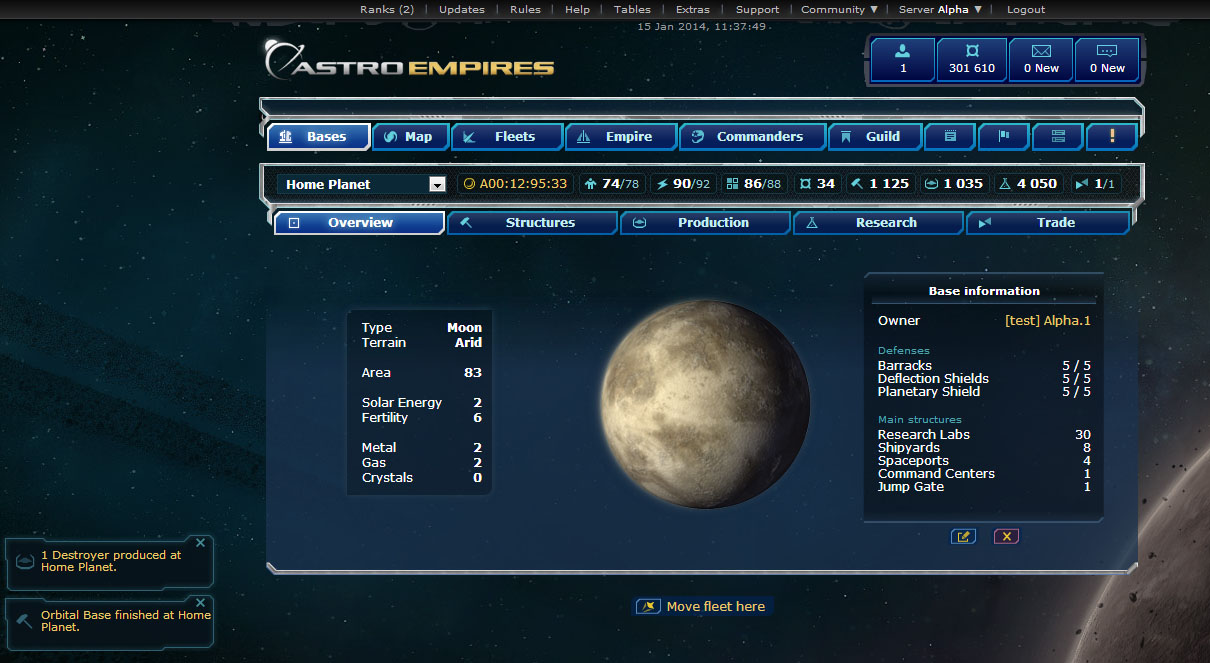Click the Shipyards row showing 8
1210x663 pixels.
[984, 448]
